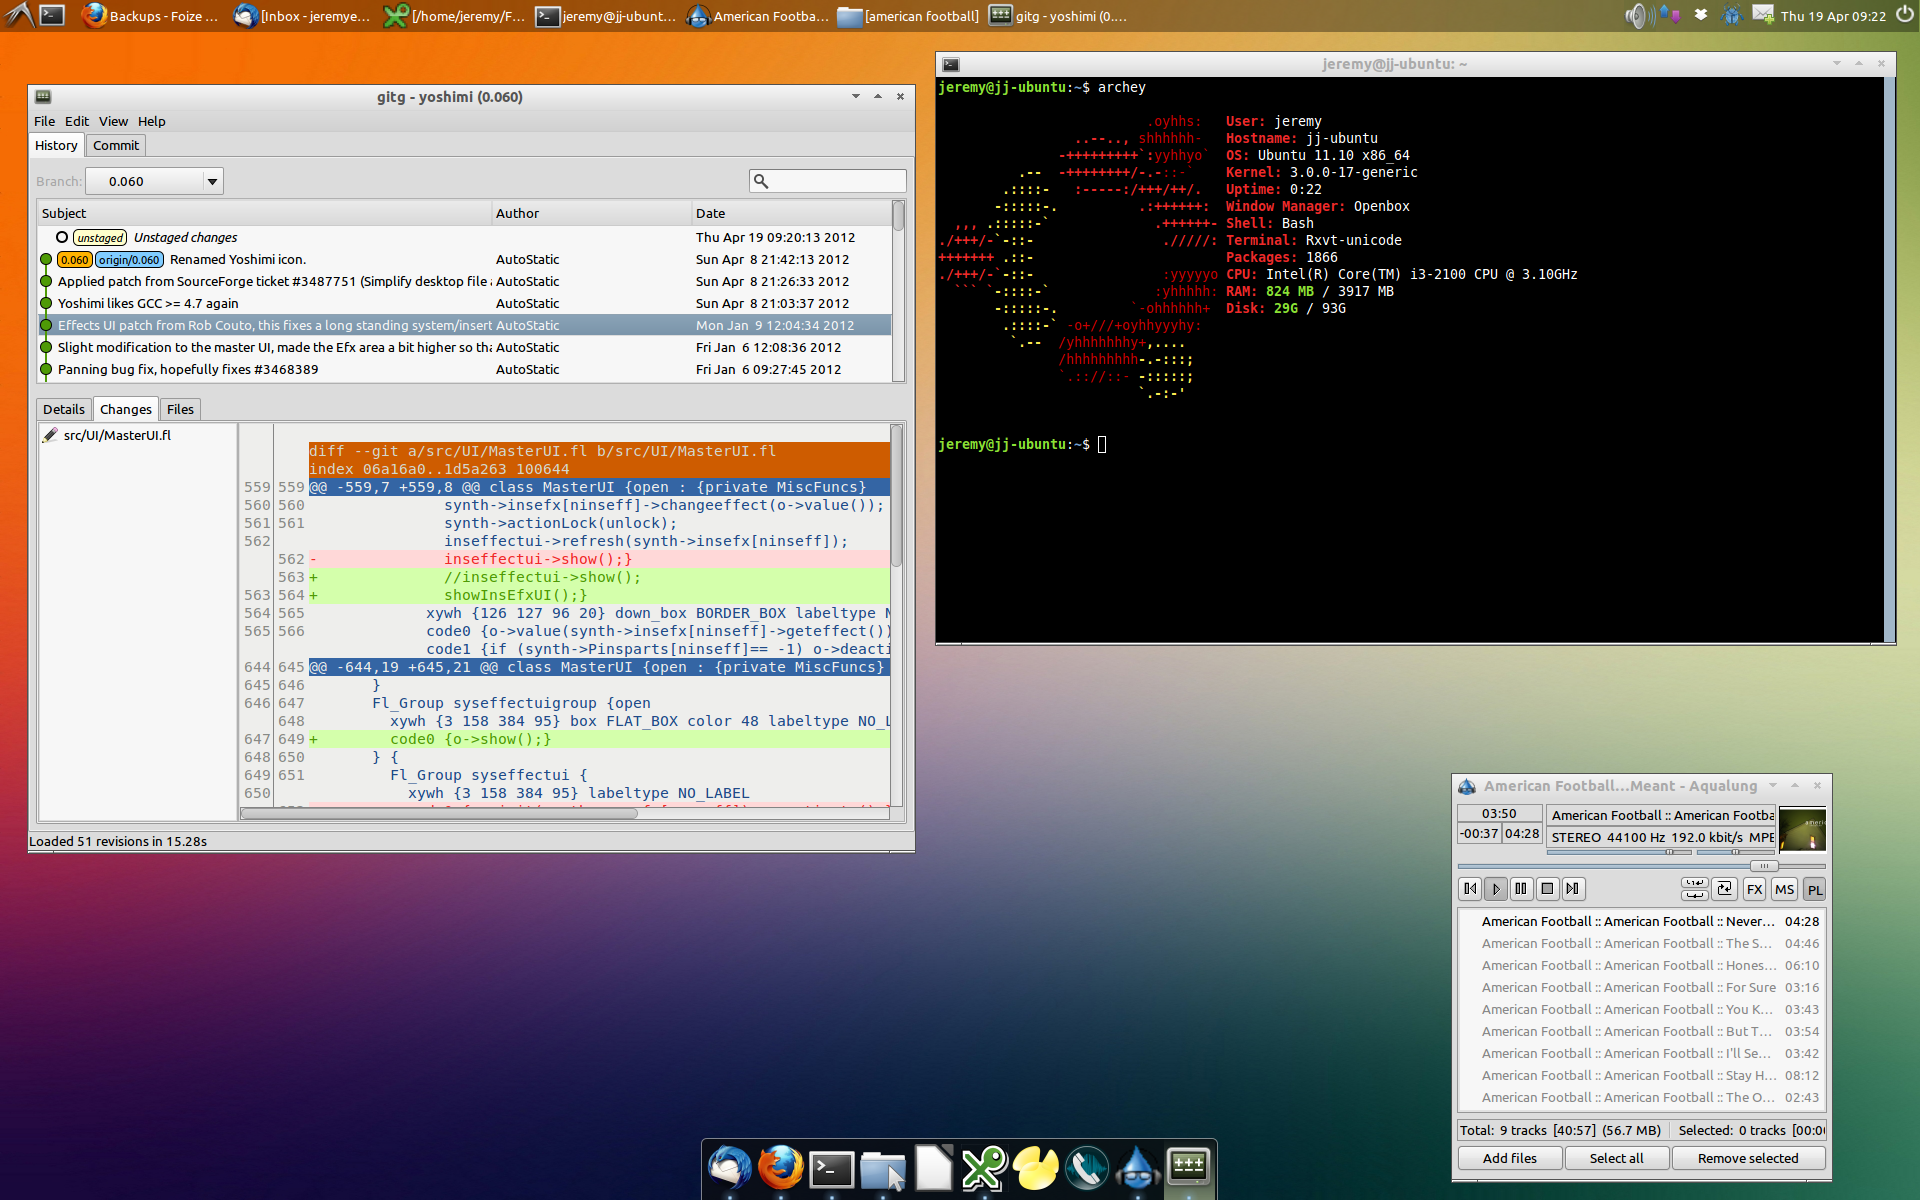The width and height of the screenshot is (1920, 1200).
Task: Open Firefox from the dock
Action: tap(781, 1167)
